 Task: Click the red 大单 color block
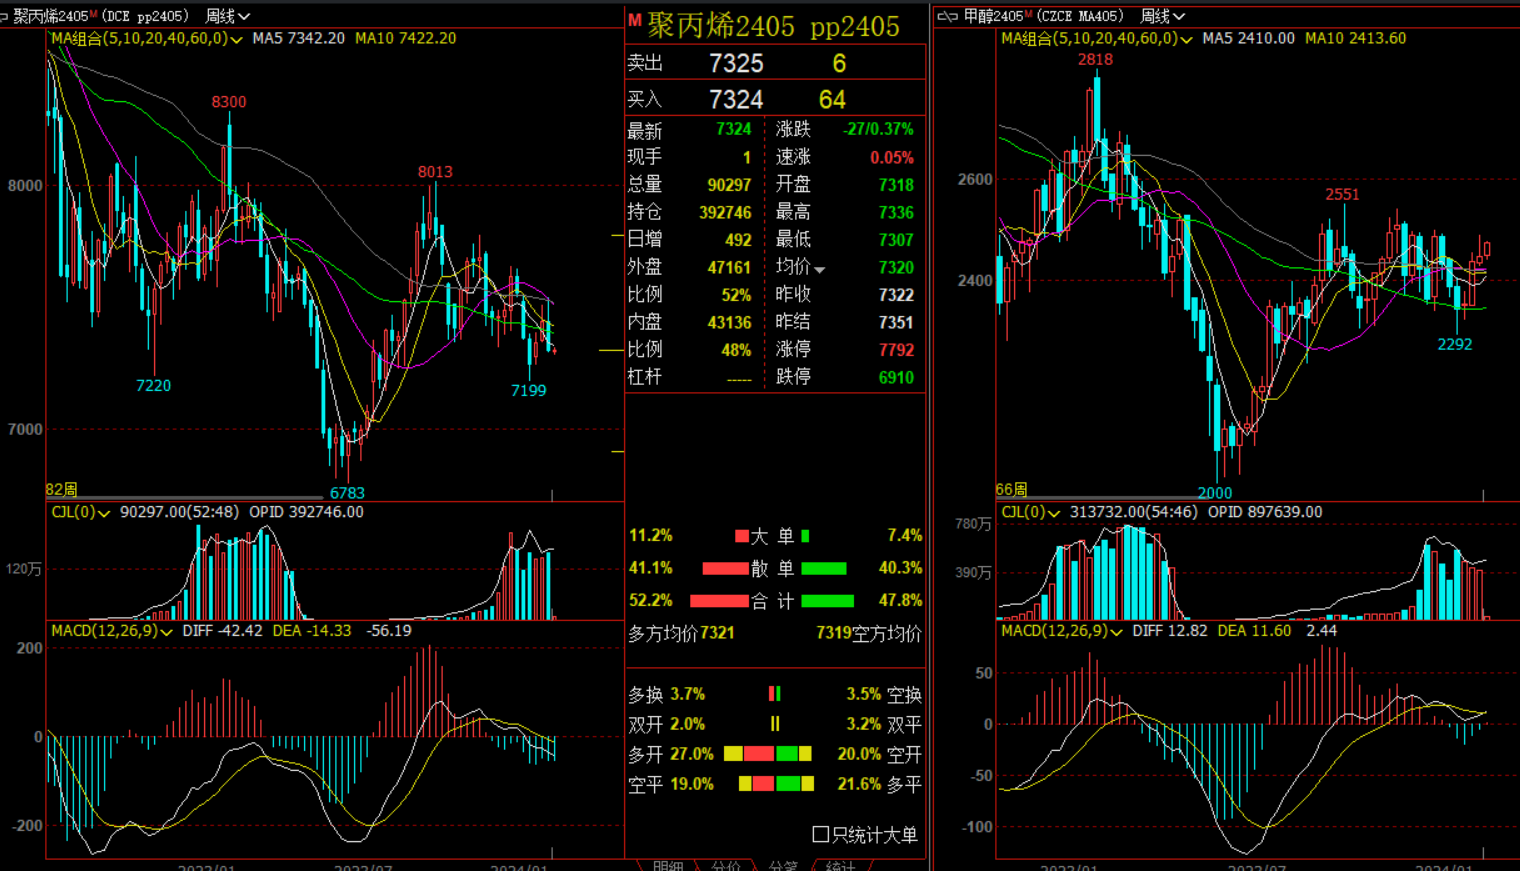click(x=742, y=536)
